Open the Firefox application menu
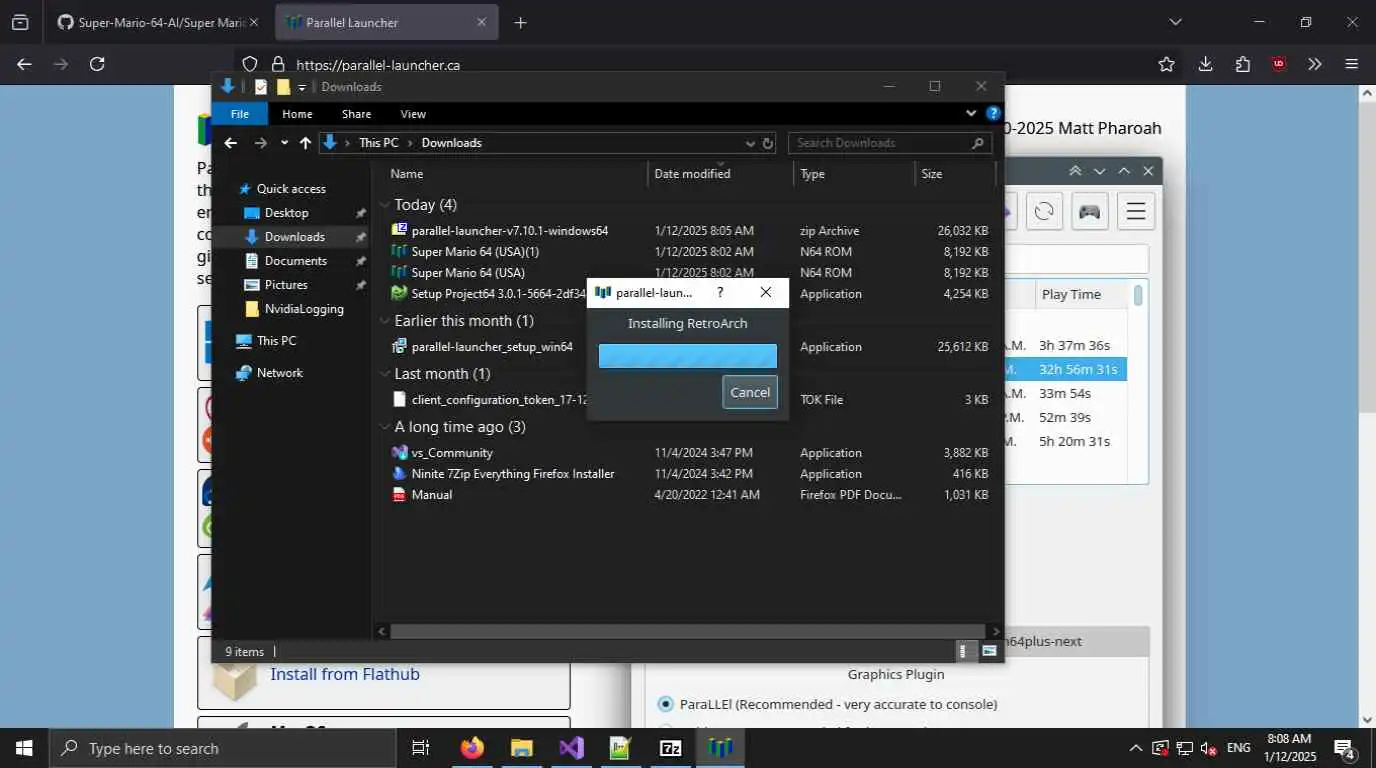1376x768 pixels. [x=1352, y=64]
